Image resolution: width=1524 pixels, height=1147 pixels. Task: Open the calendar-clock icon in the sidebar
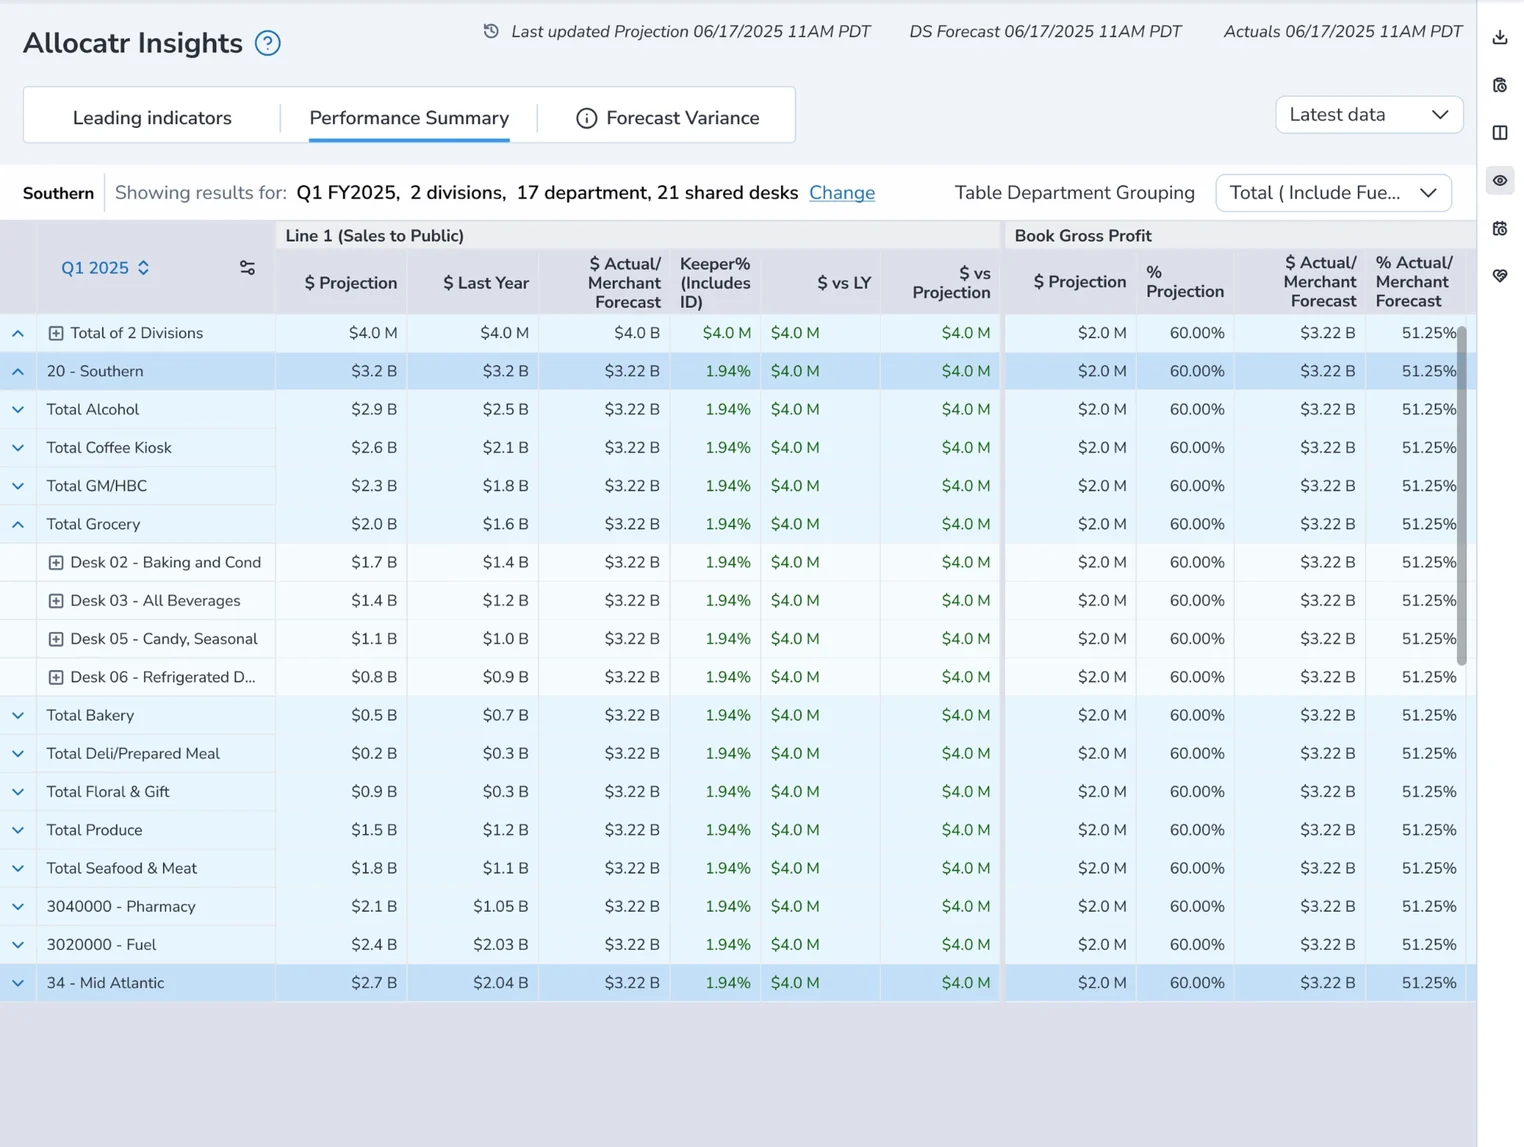[1500, 229]
